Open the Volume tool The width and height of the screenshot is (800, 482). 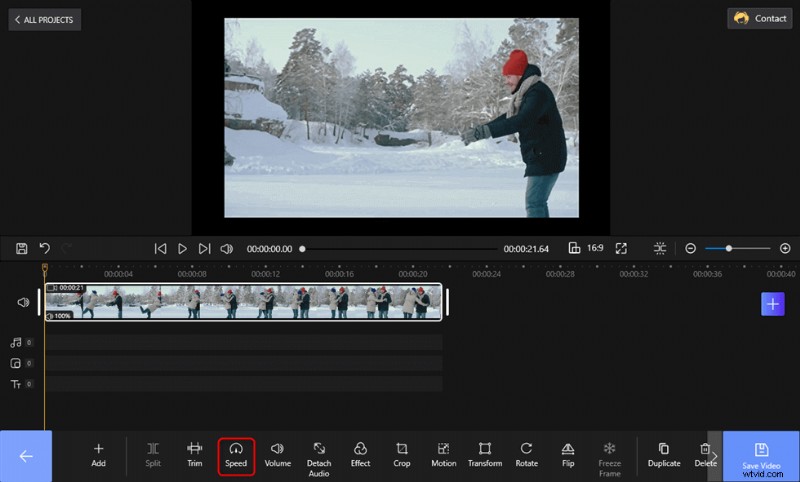tap(278, 455)
